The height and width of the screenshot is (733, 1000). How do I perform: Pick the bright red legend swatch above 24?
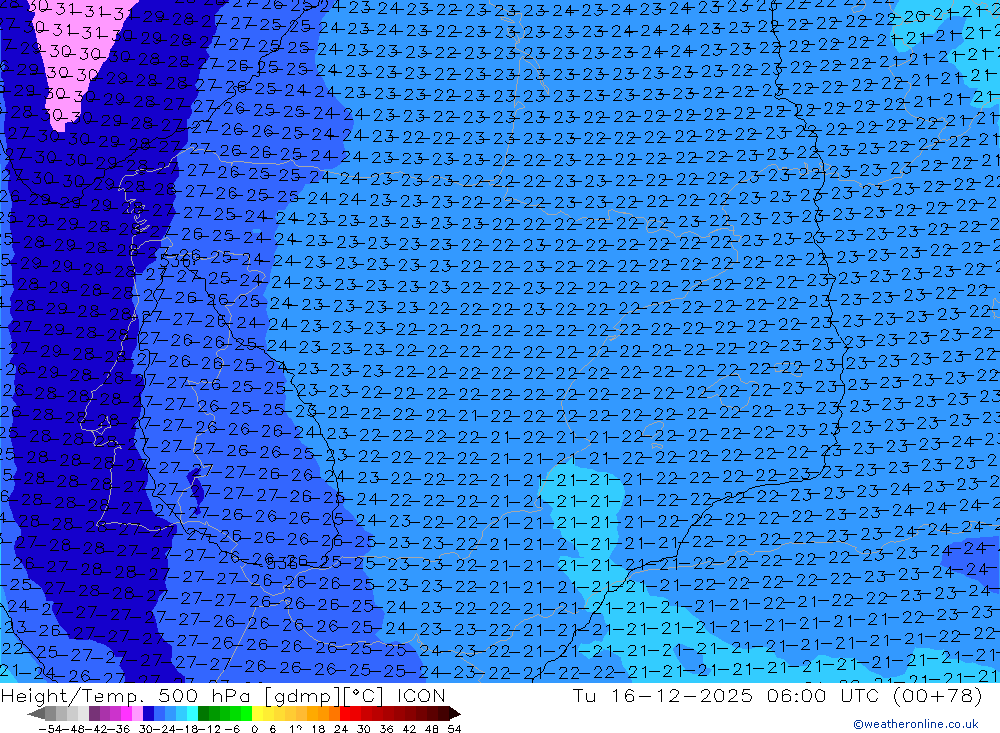[x=345, y=713]
